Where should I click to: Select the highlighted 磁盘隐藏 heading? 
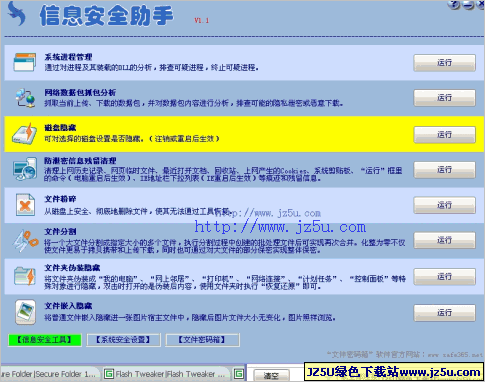tap(60, 128)
